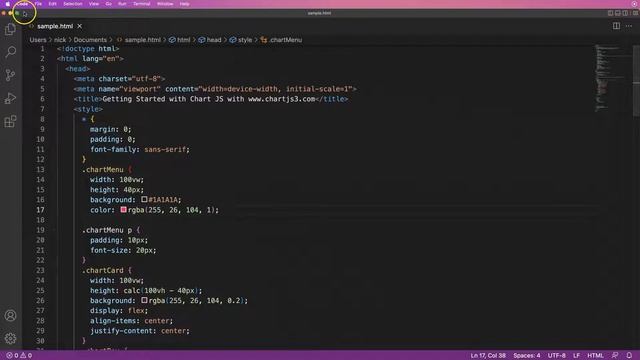Open the Search view in the activity bar
This screenshot has height=360, width=640.
click(10, 52)
